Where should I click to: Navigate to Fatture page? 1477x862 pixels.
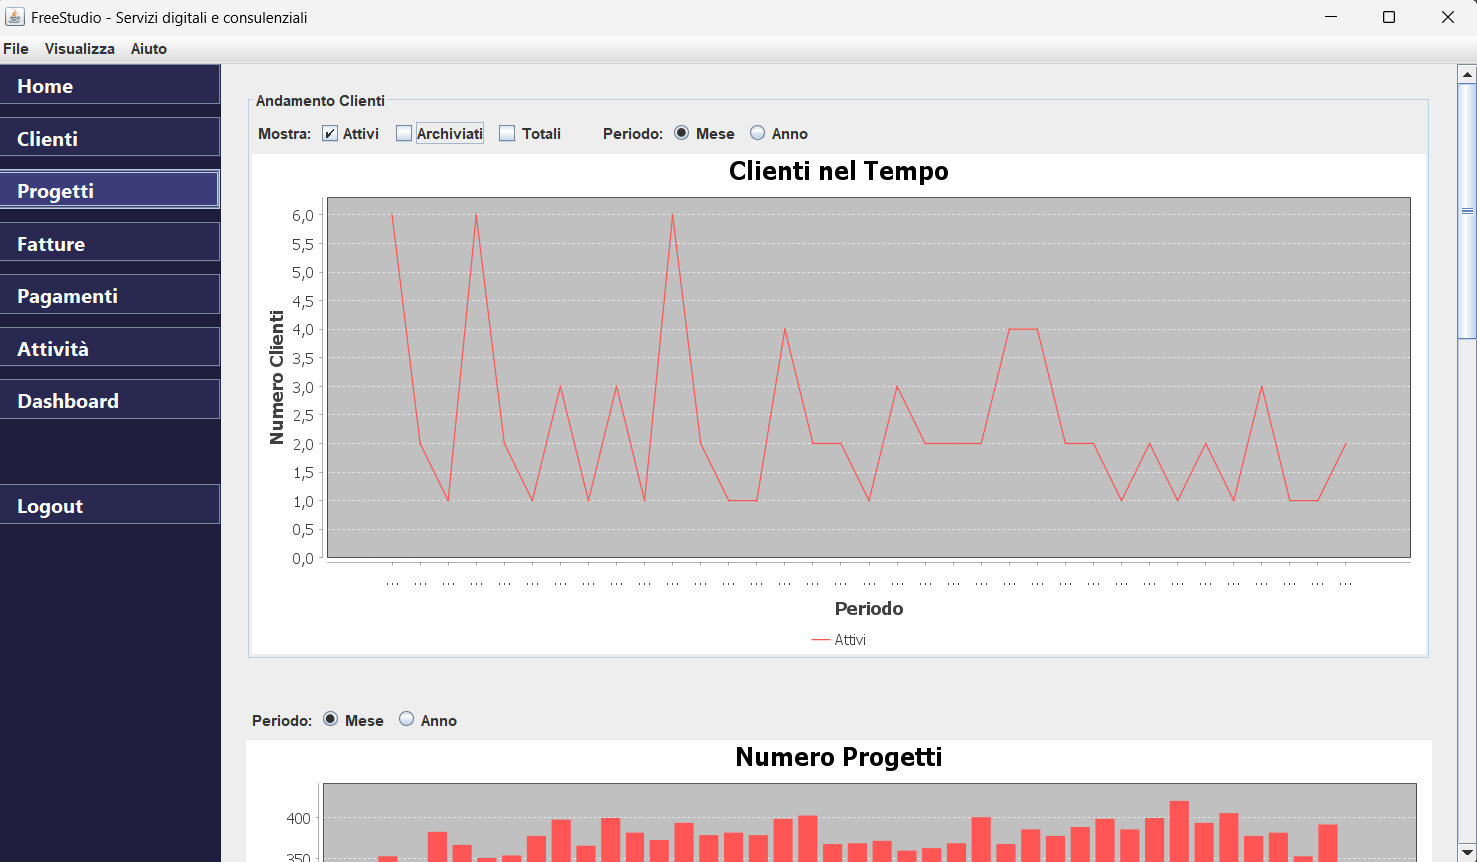110,243
